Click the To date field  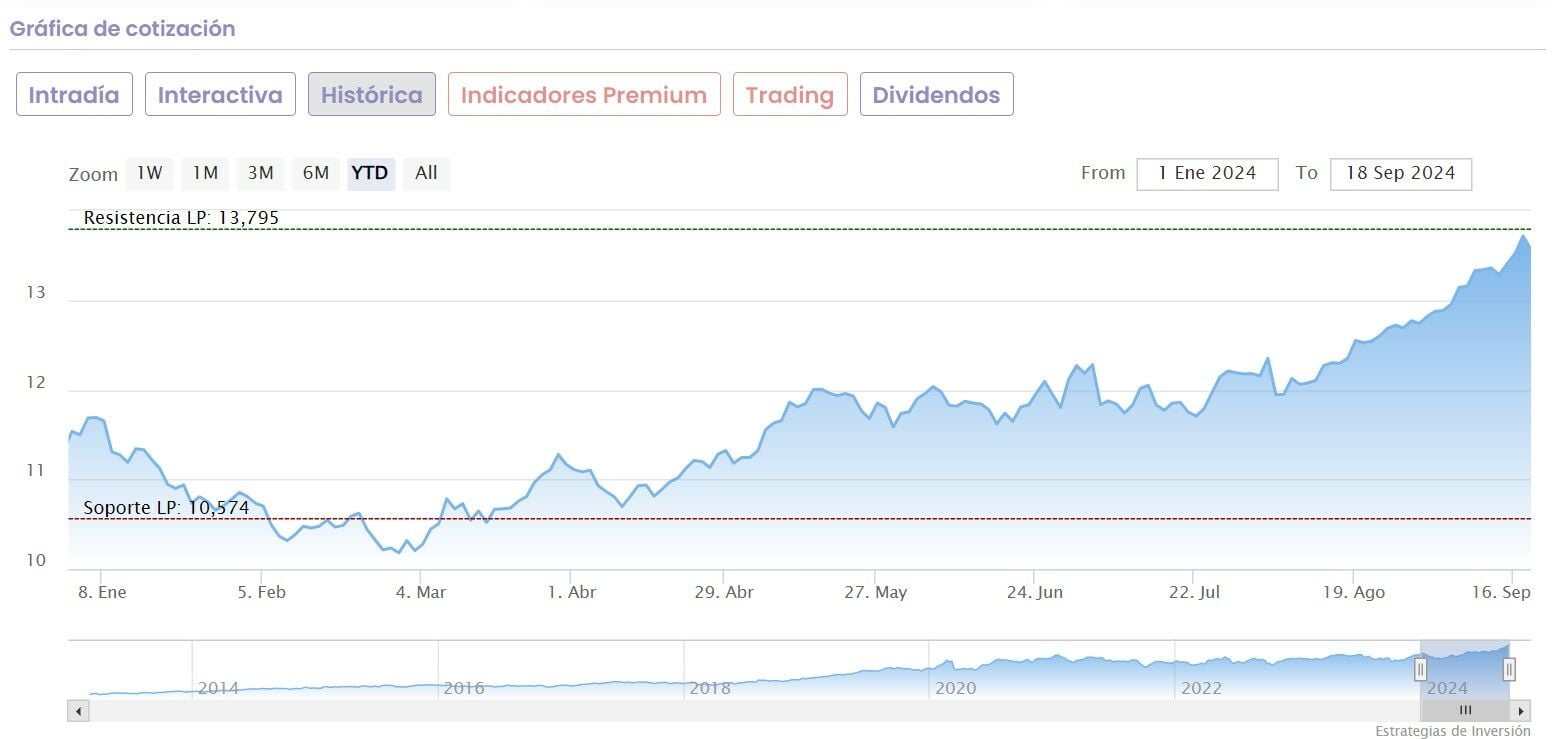coord(1400,173)
